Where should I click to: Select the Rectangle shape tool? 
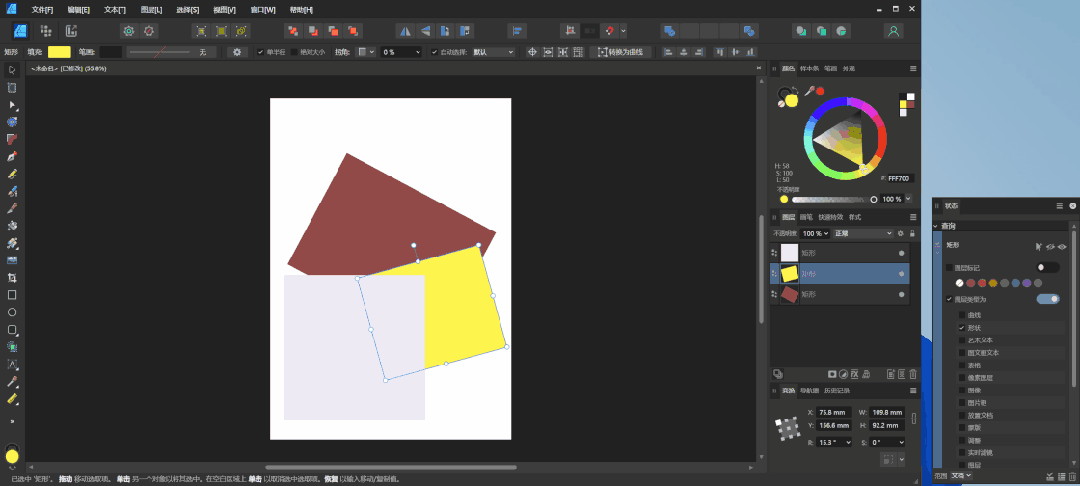12,295
